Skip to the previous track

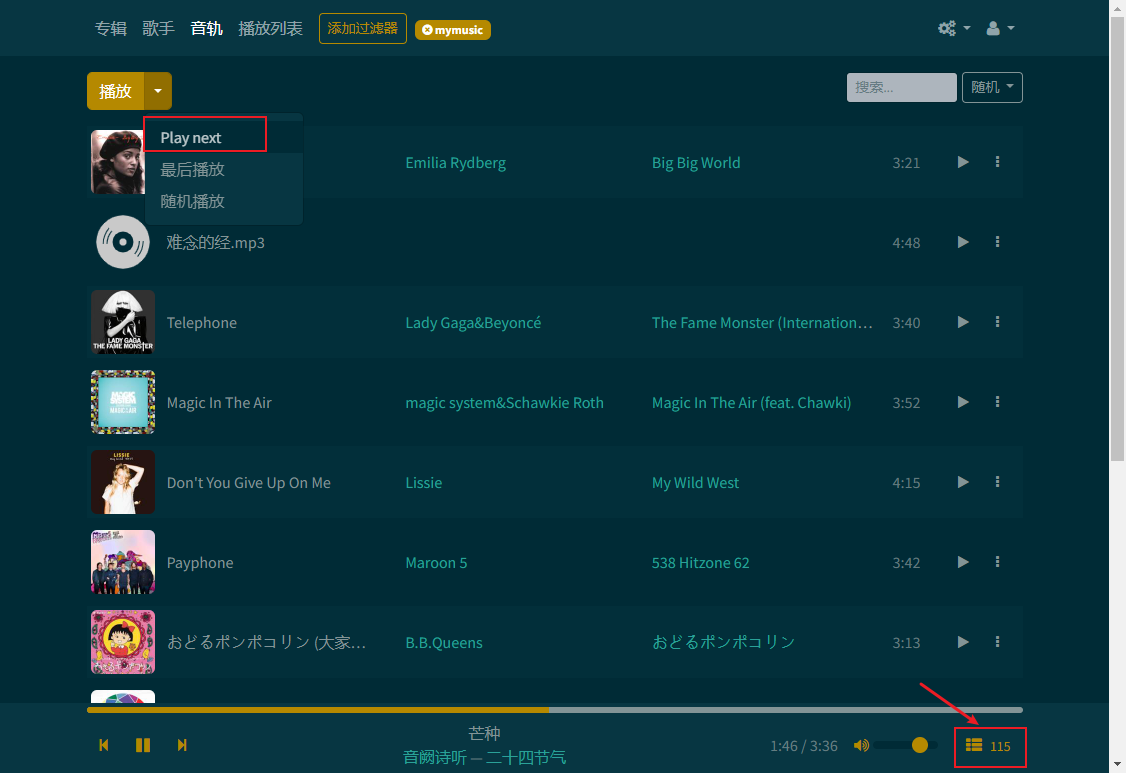coord(103,745)
